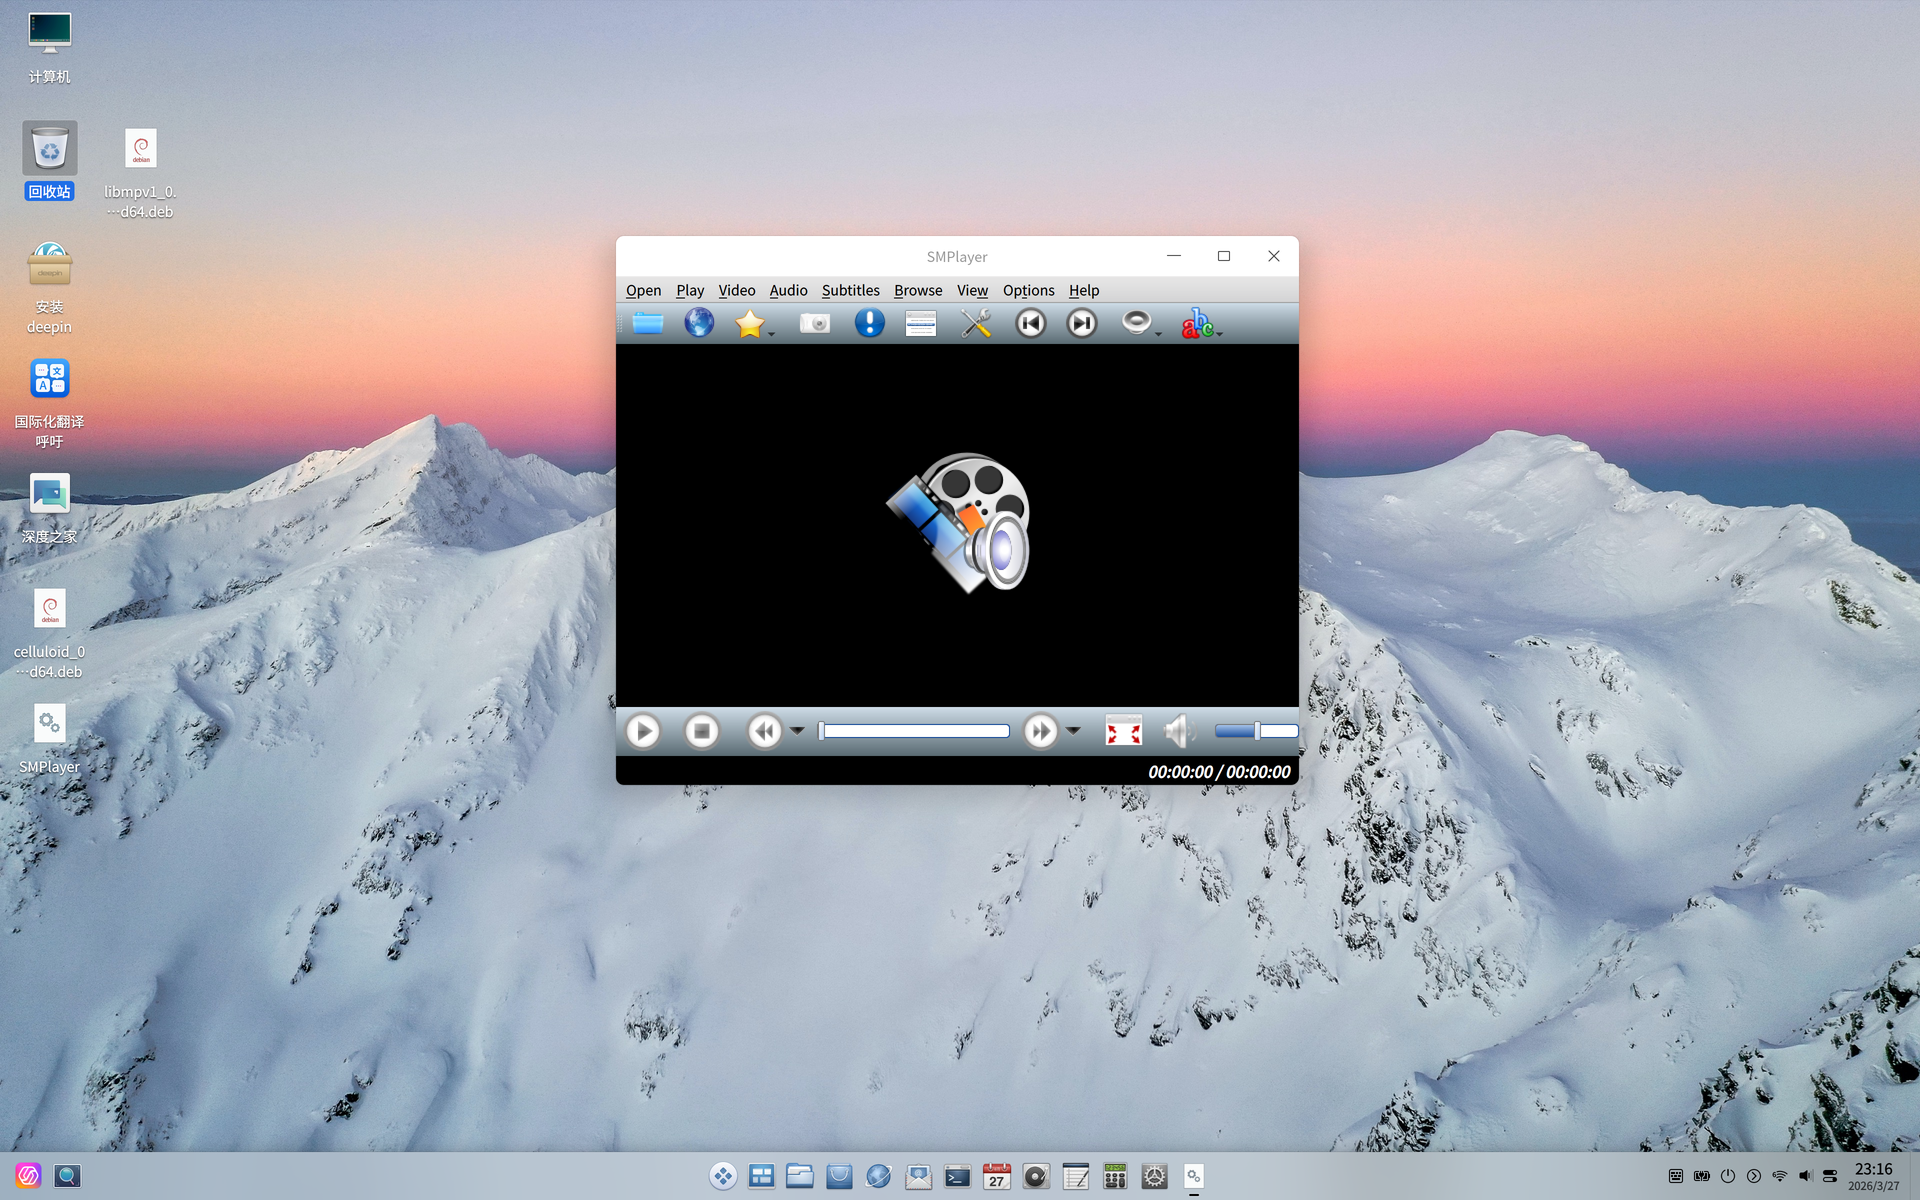1920x1200 pixels.
Task: Open a file with the blue folder icon
Action: pyautogui.click(x=648, y=323)
